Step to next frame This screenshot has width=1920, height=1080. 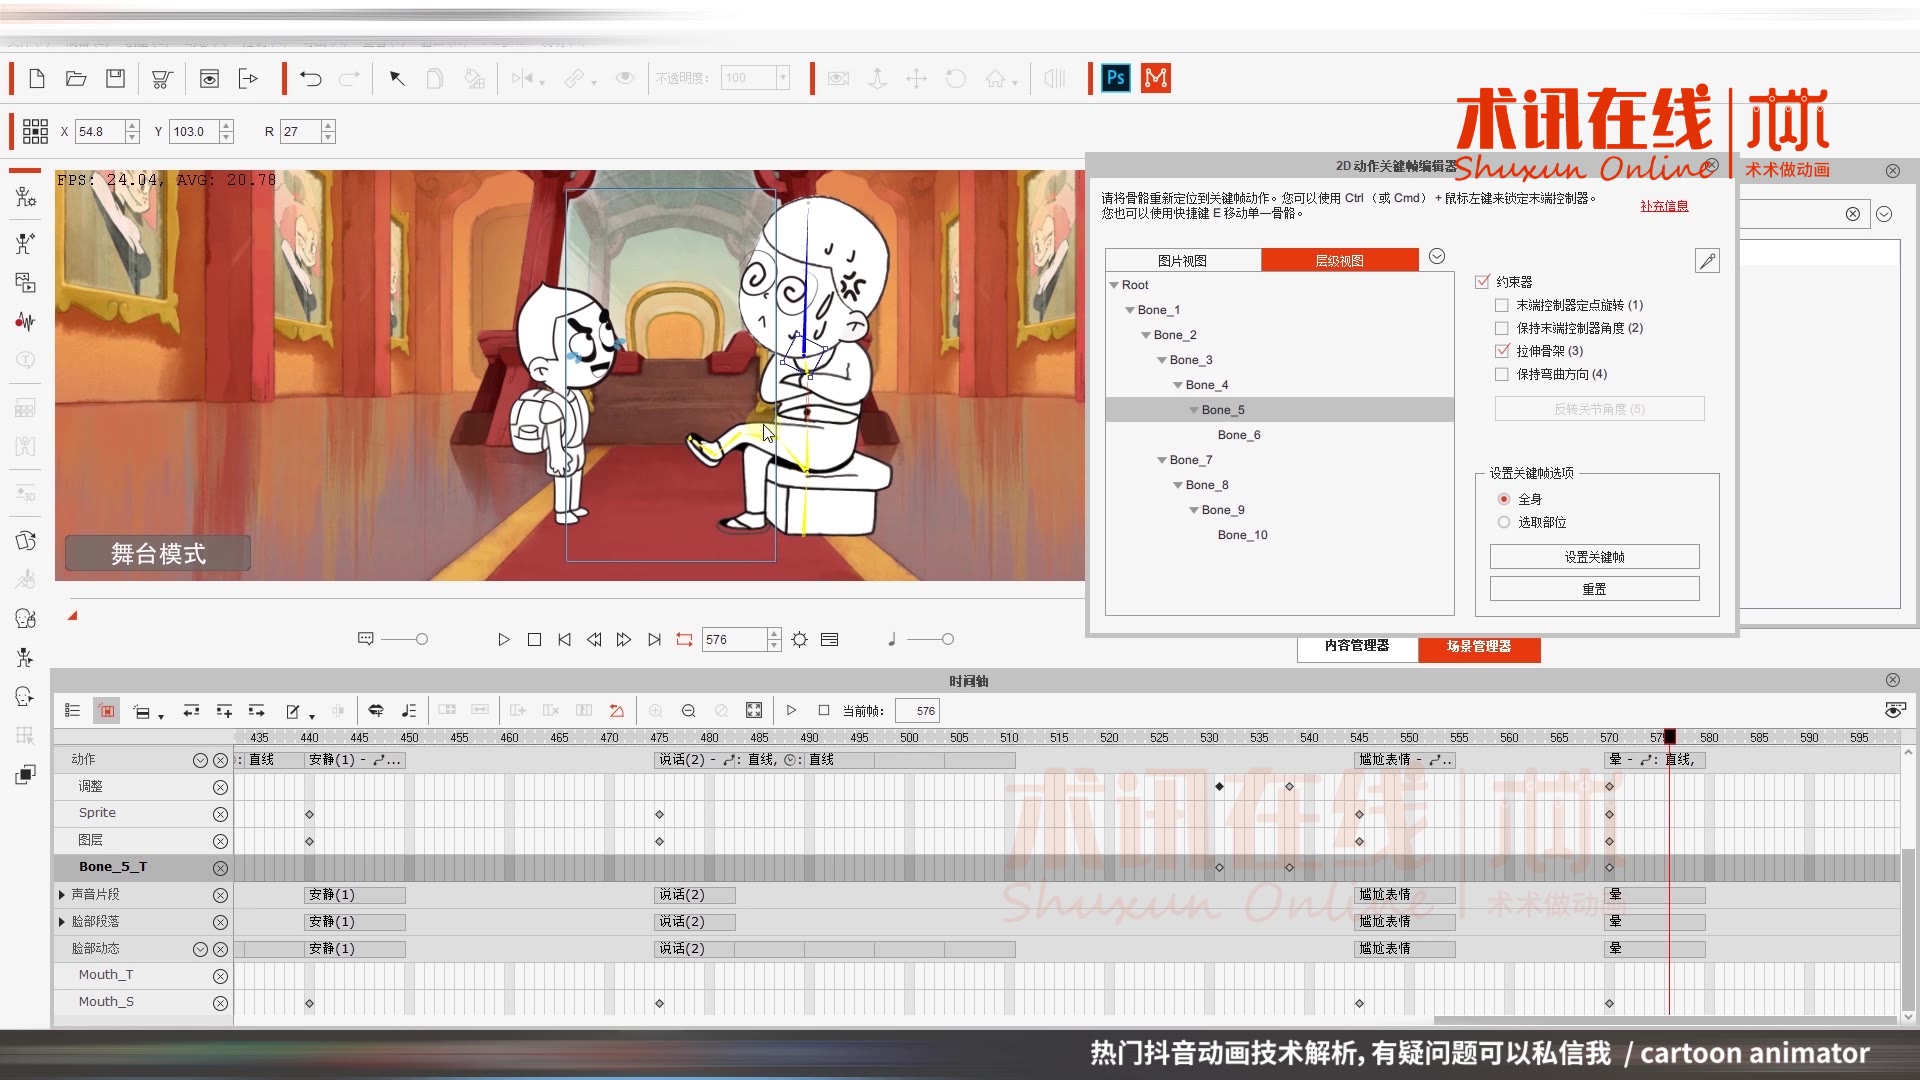pyautogui.click(x=624, y=640)
